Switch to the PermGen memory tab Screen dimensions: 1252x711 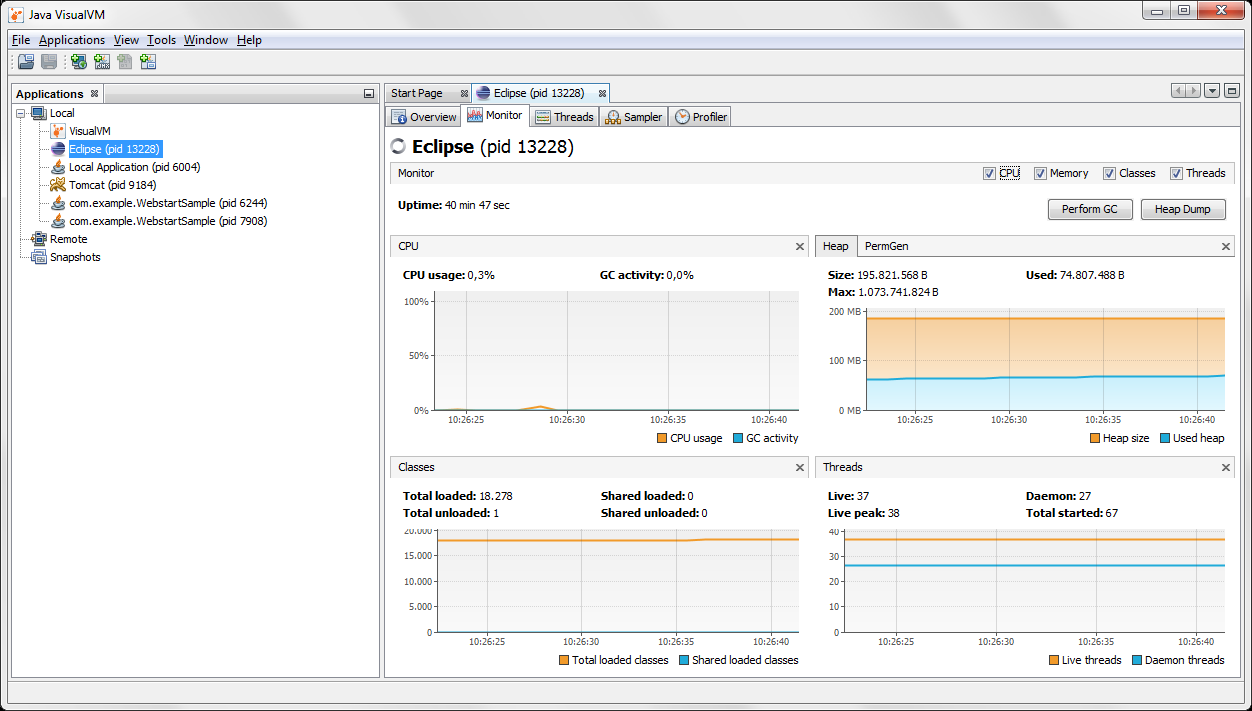click(x=886, y=246)
